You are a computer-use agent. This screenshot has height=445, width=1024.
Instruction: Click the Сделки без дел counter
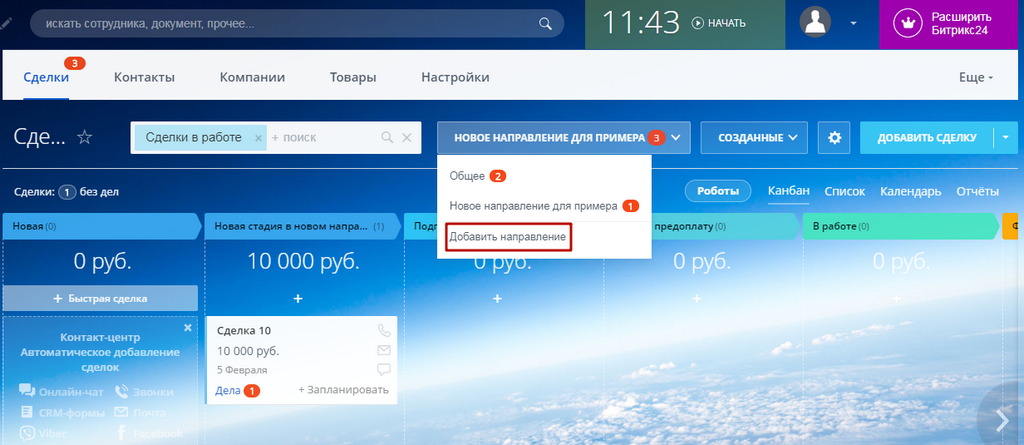67,192
